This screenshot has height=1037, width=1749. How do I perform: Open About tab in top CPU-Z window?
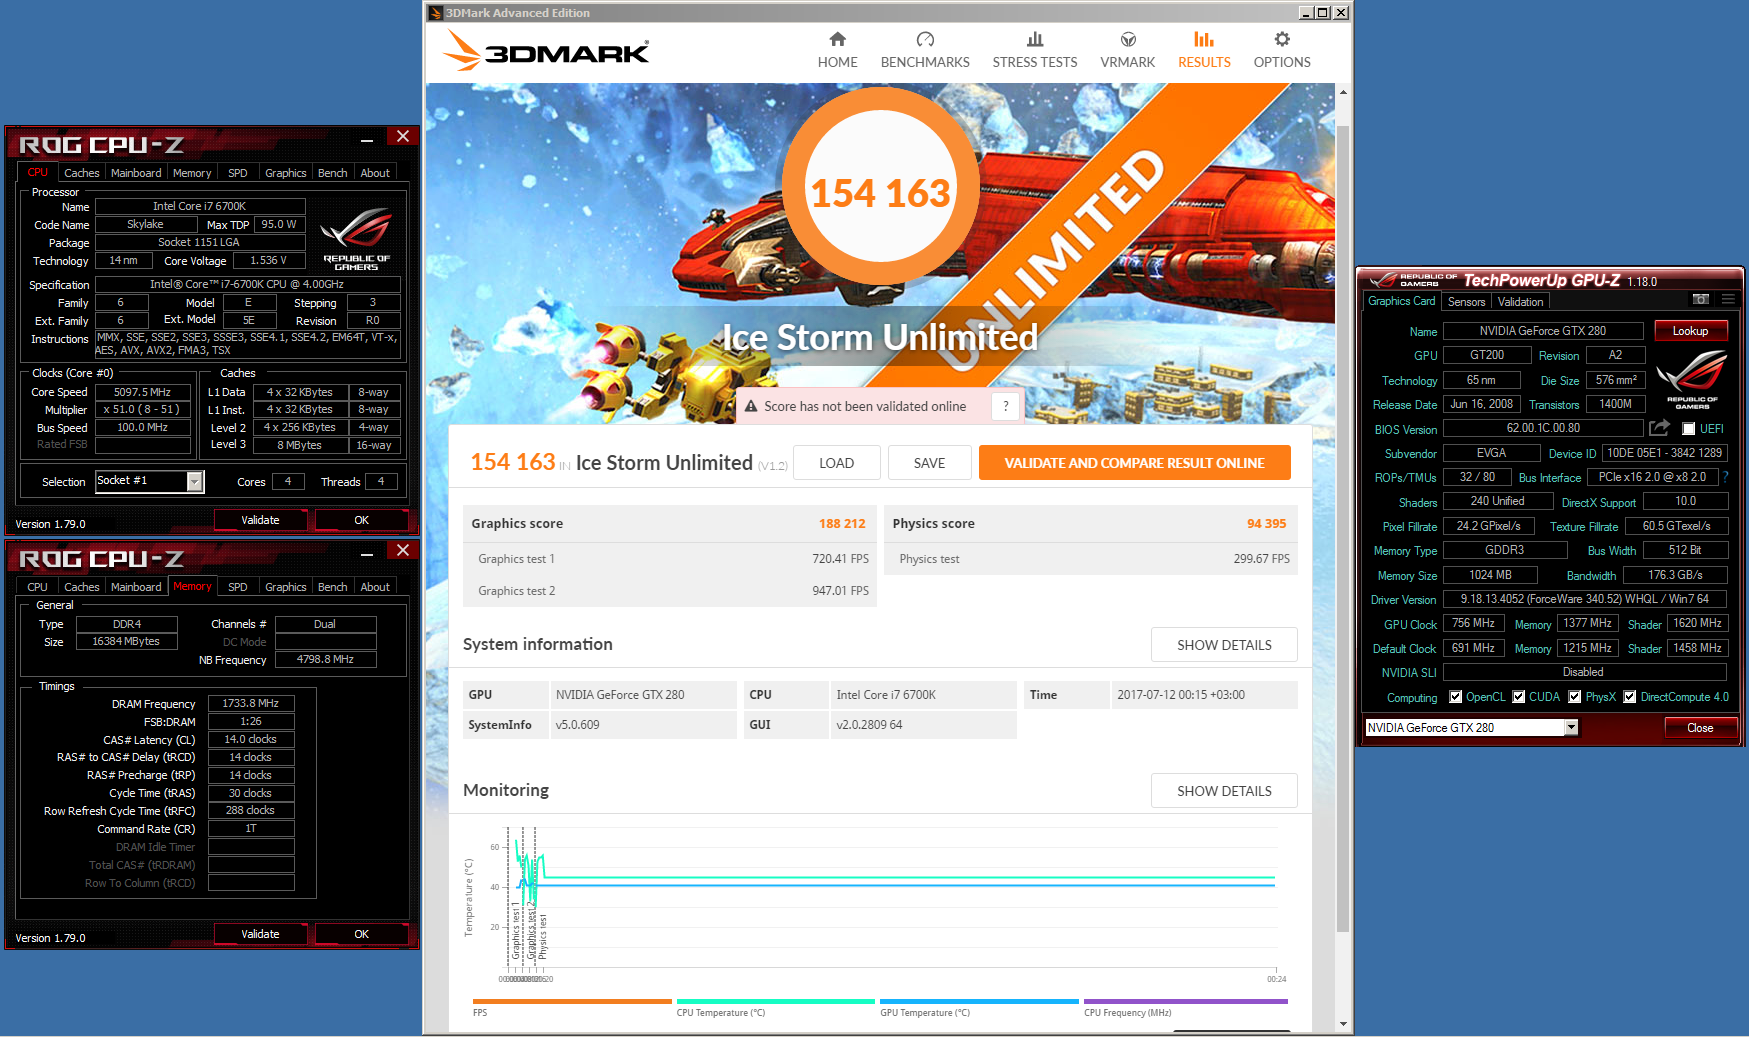pyautogui.click(x=375, y=173)
